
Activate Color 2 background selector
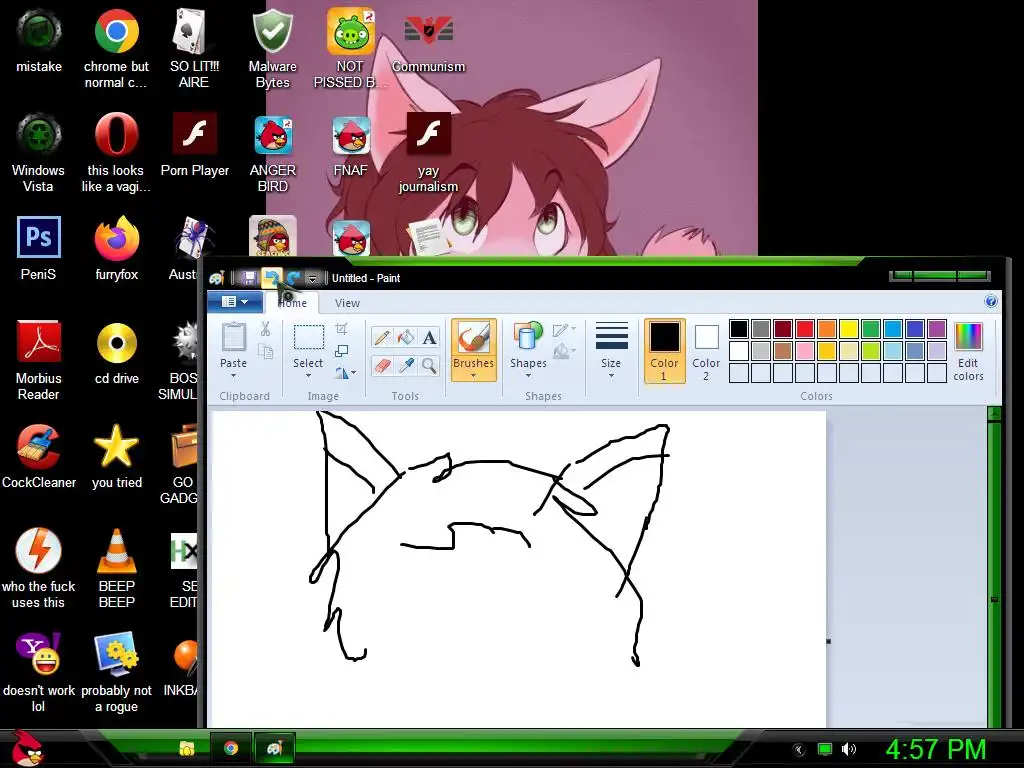pyautogui.click(x=706, y=350)
